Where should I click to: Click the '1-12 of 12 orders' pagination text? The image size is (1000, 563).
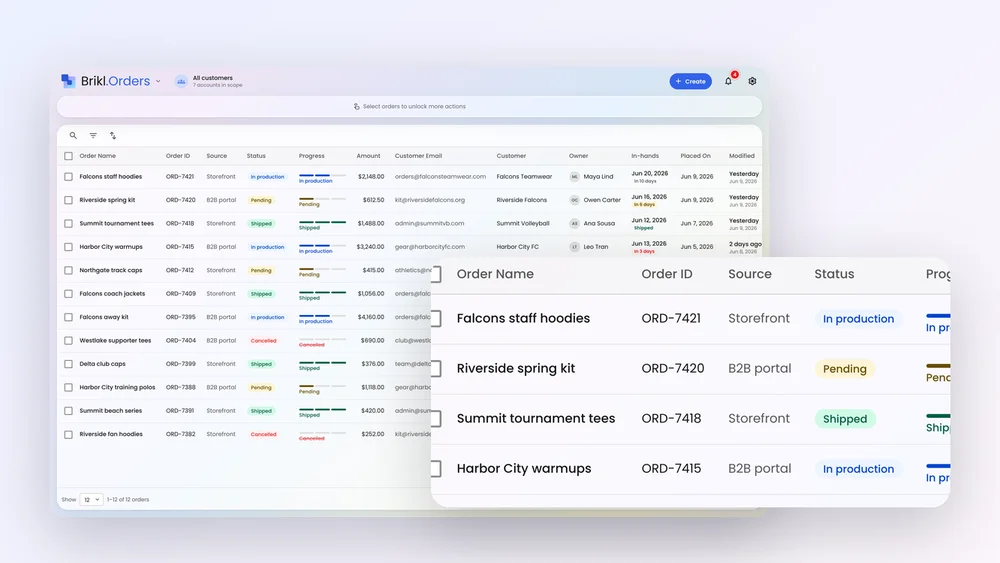click(x=128, y=500)
